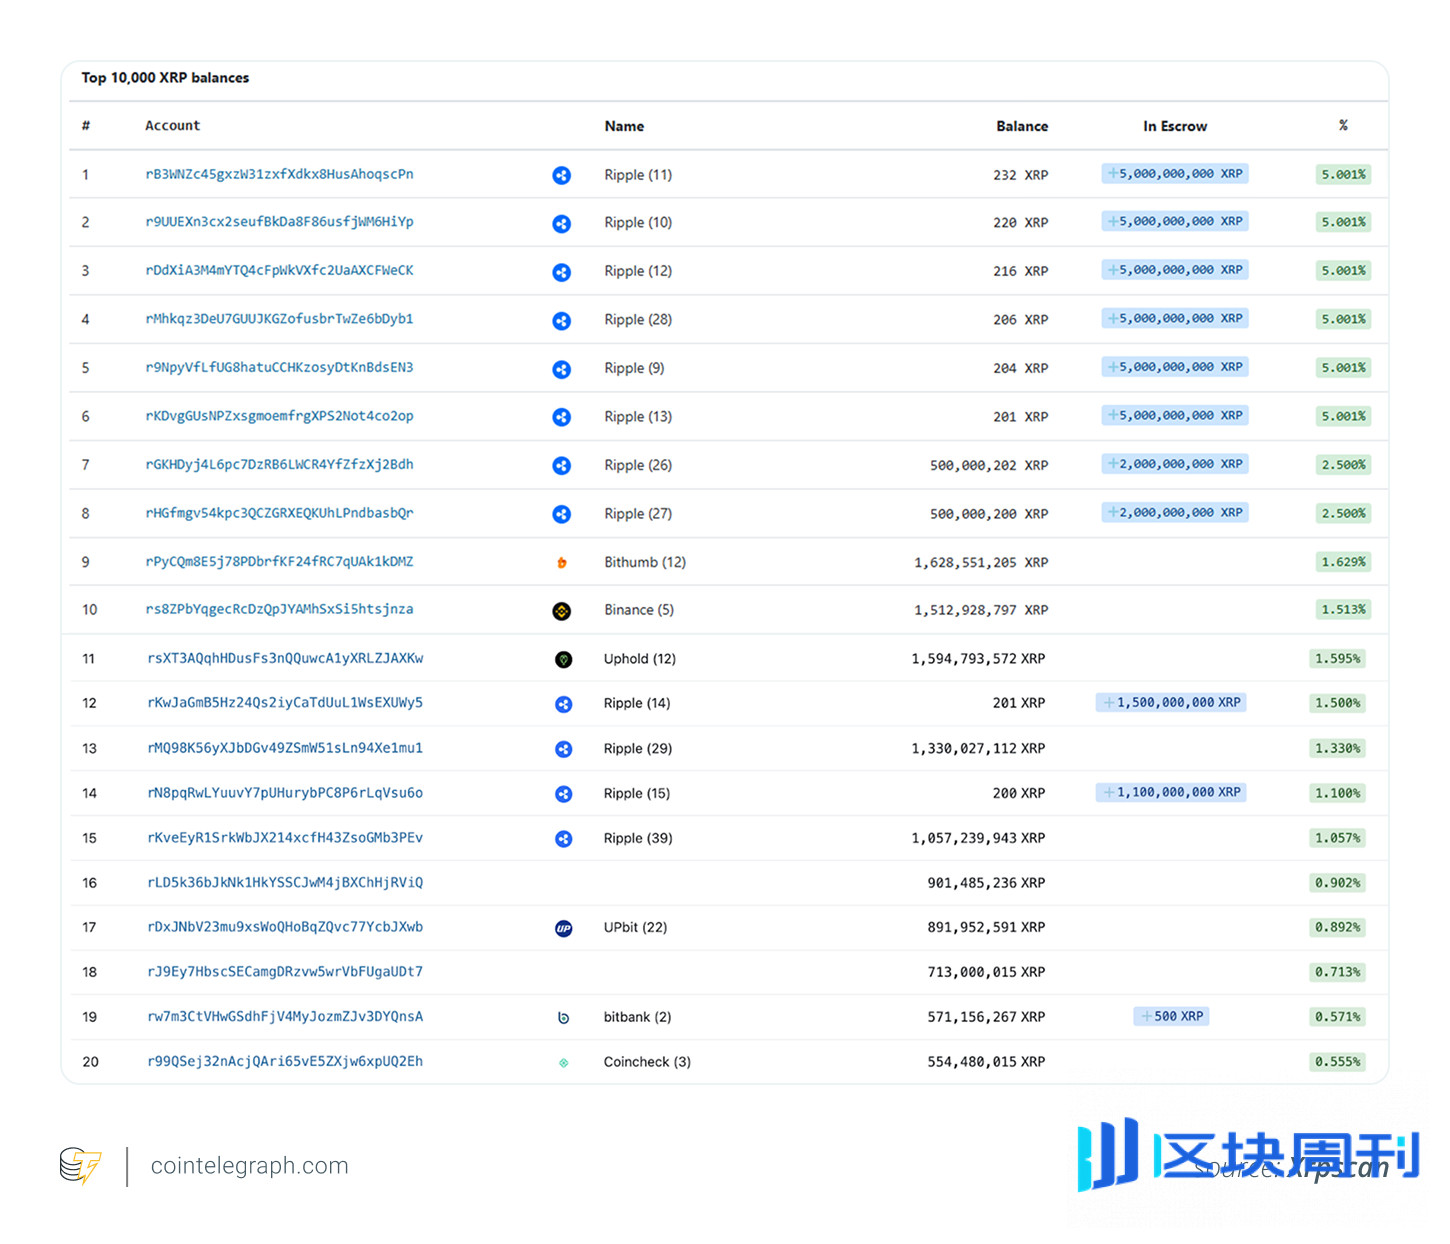This screenshot has height=1244, width=1450.
Task: Click the 2.500% badge in Ripple (27) row
Action: (x=1343, y=514)
